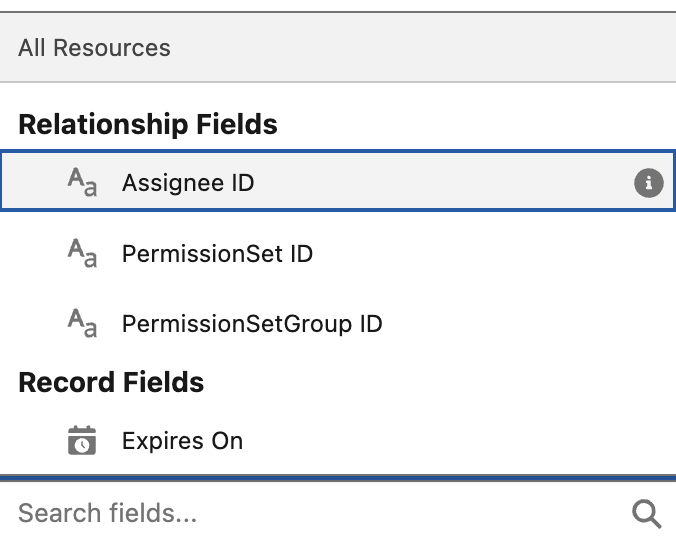
Task: Focus the "Search fields..." placeholder text
Action: coord(107,514)
